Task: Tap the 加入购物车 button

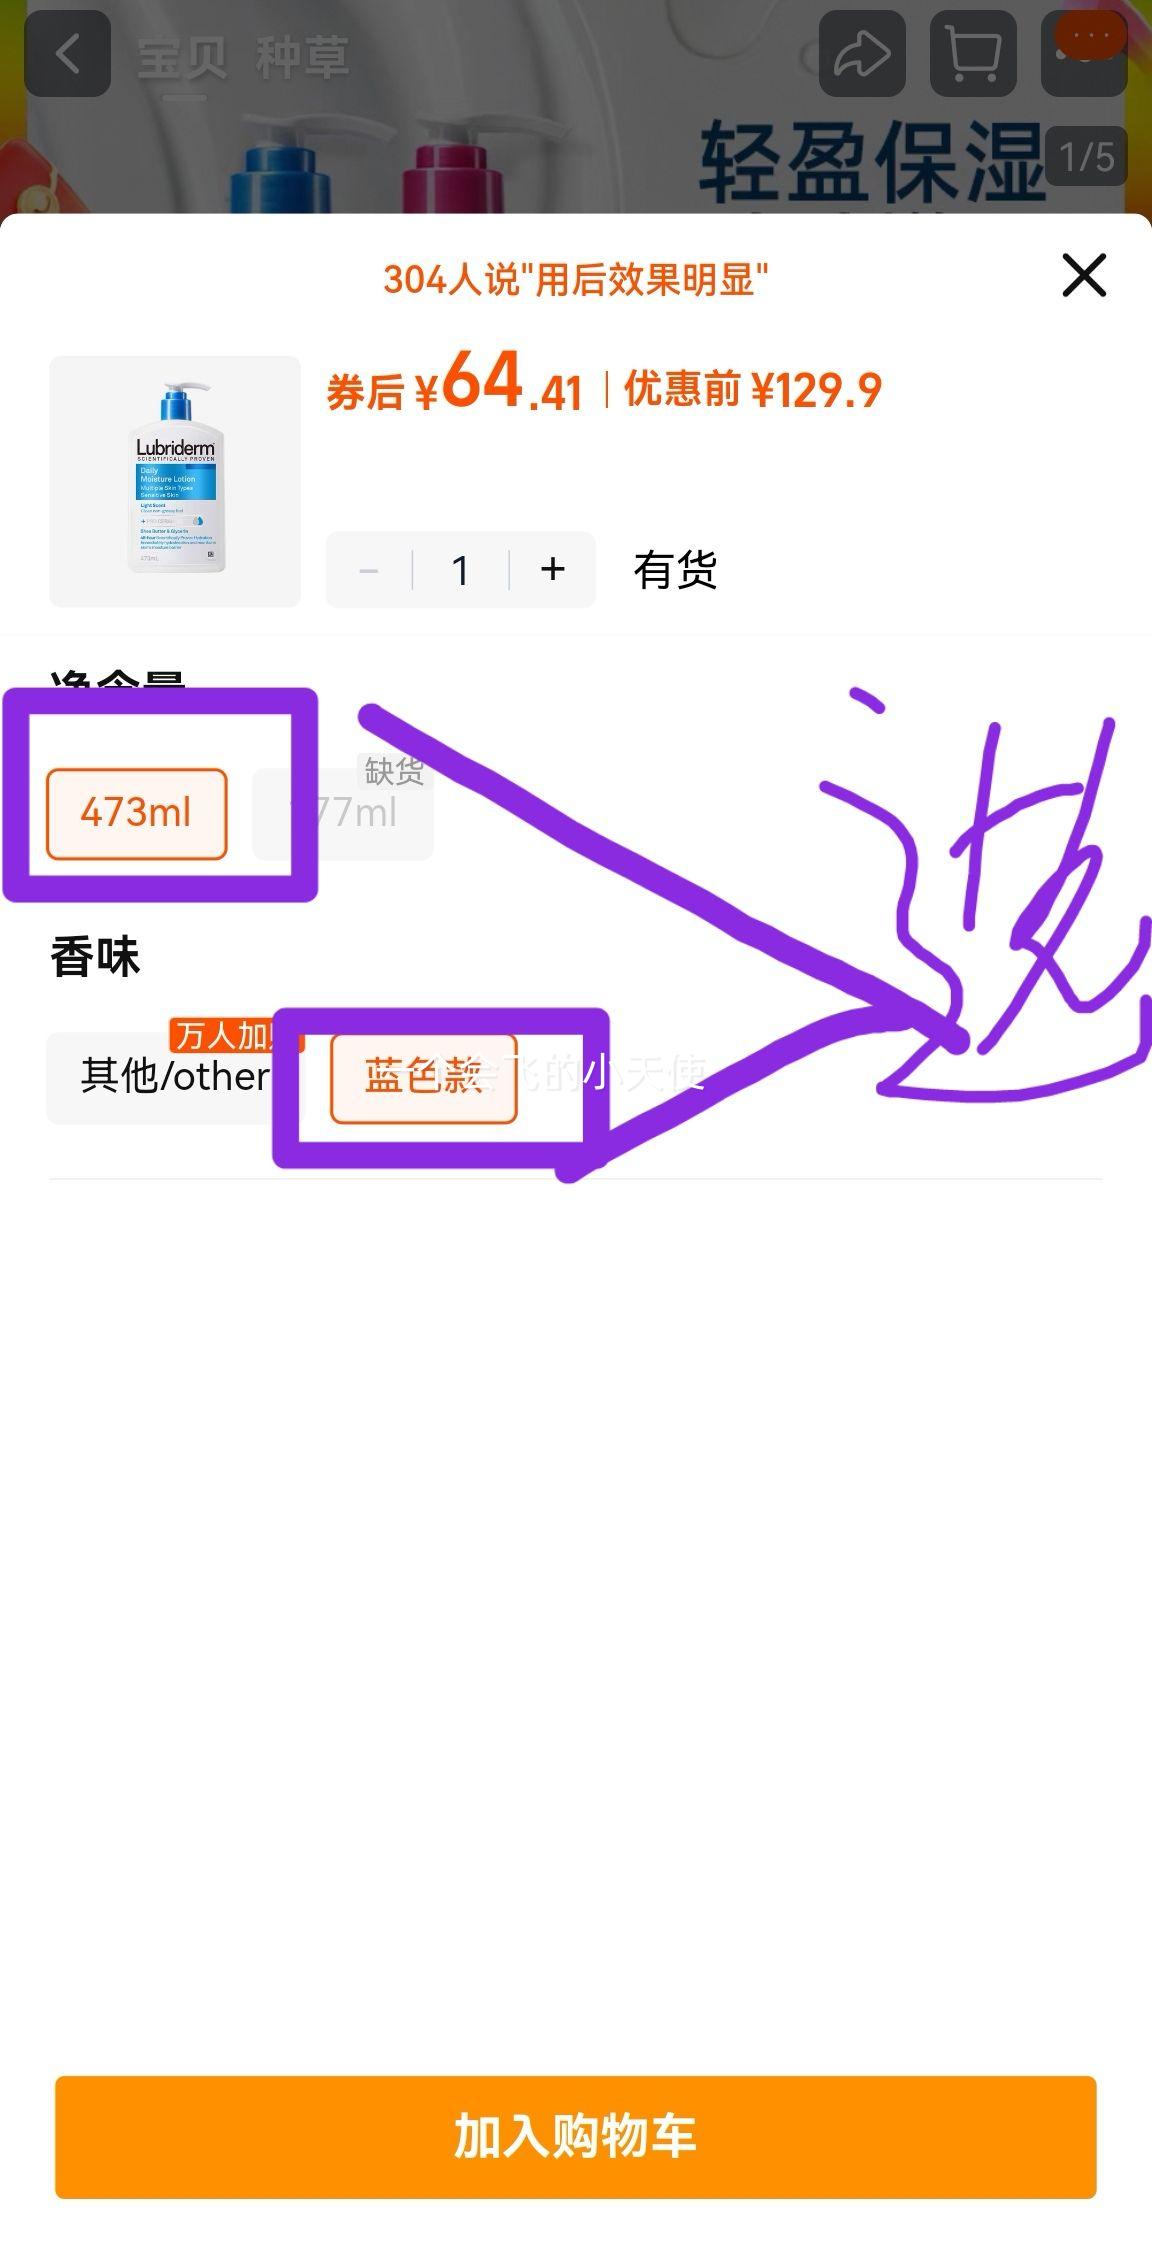Action: [576, 2137]
